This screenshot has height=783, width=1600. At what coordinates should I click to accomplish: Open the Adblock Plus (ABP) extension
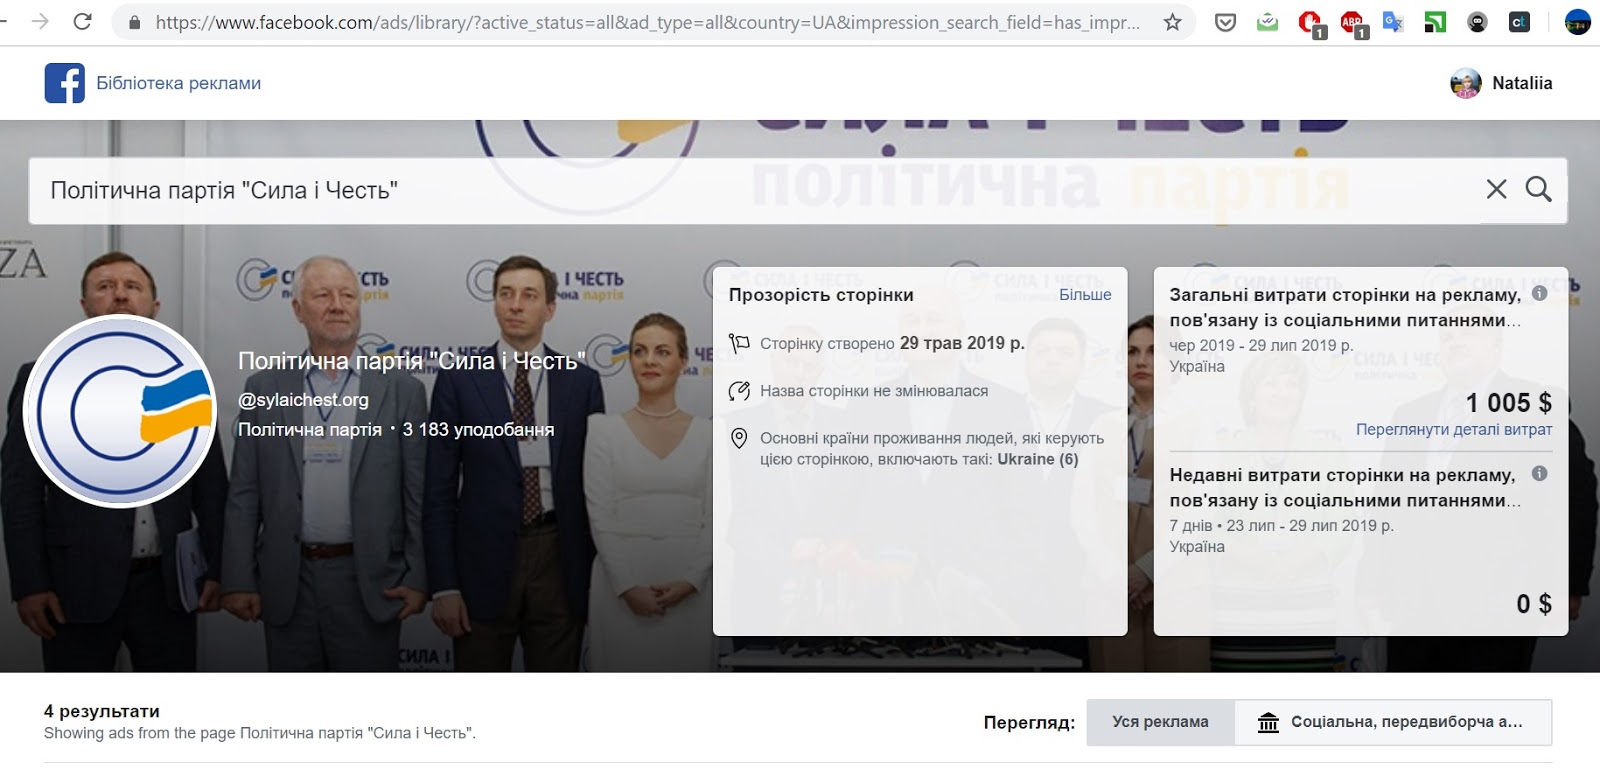click(1352, 22)
